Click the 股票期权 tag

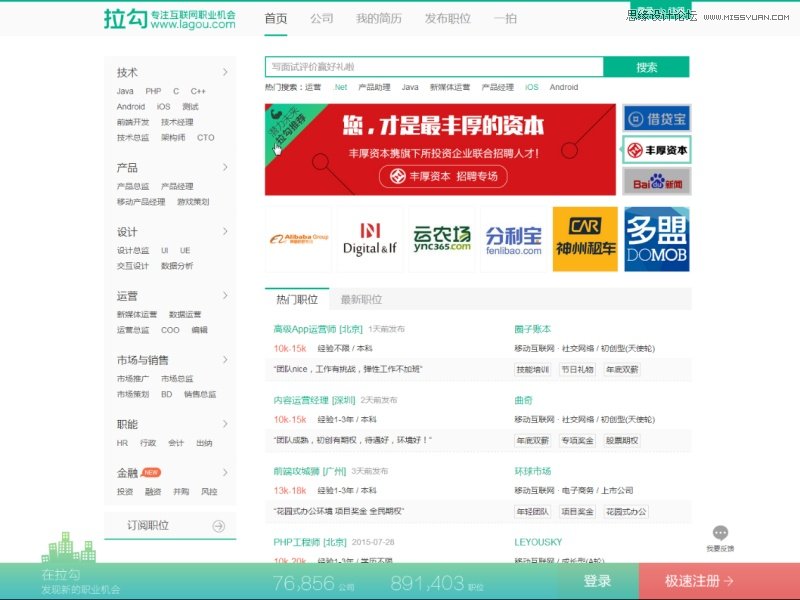(x=621, y=440)
